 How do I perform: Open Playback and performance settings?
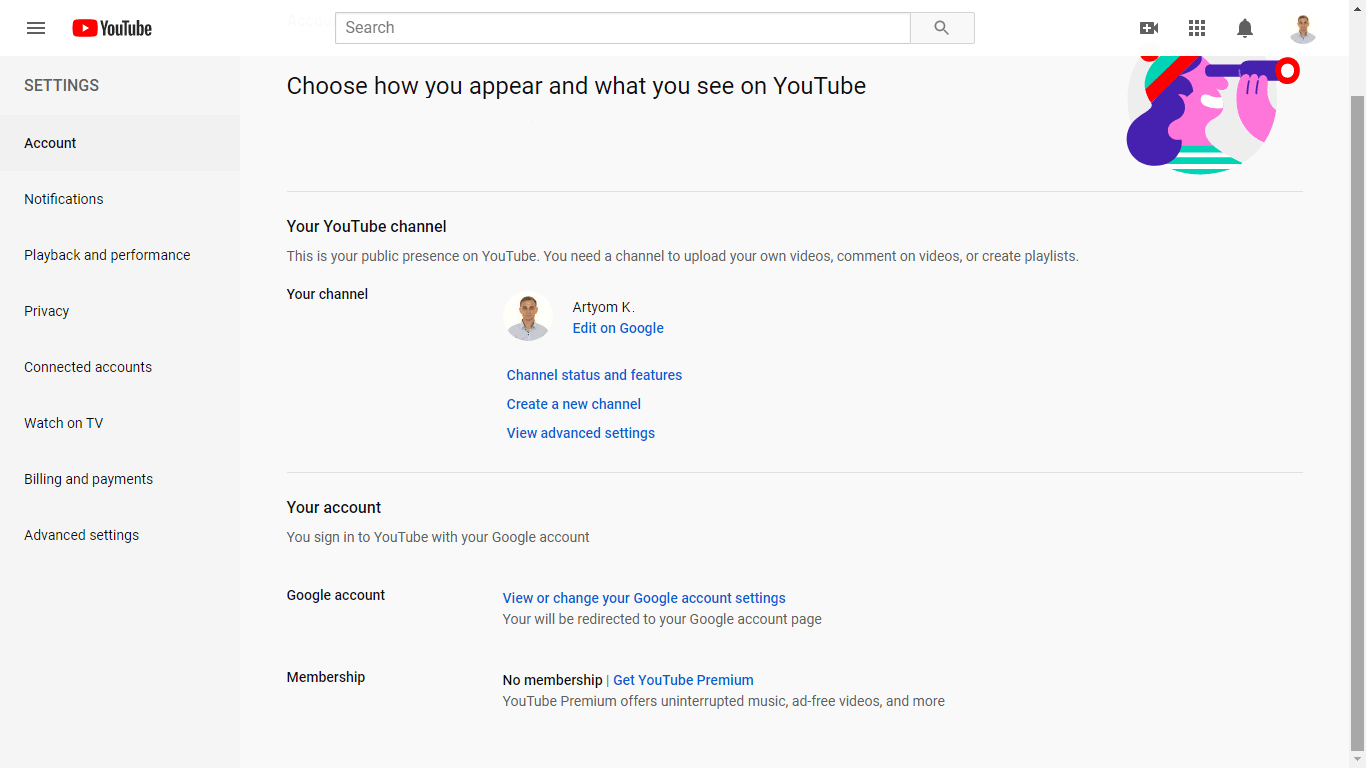tap(107, 255)
